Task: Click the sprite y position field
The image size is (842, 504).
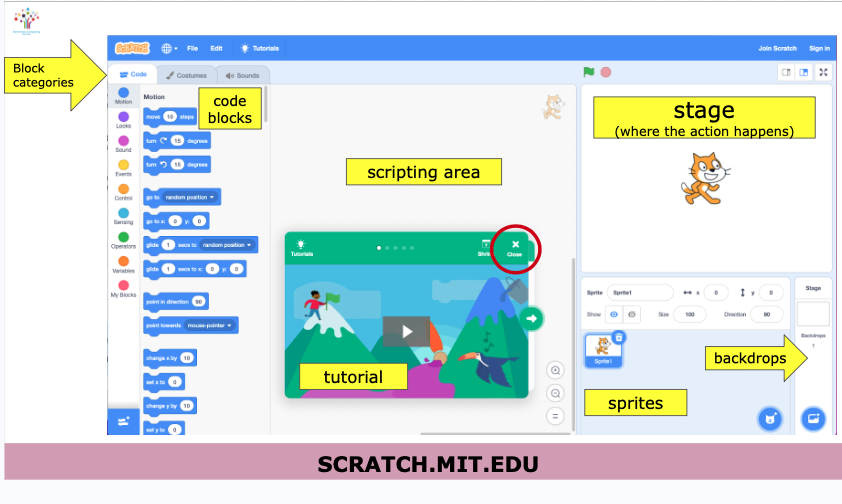Action: tap(771, 293)
